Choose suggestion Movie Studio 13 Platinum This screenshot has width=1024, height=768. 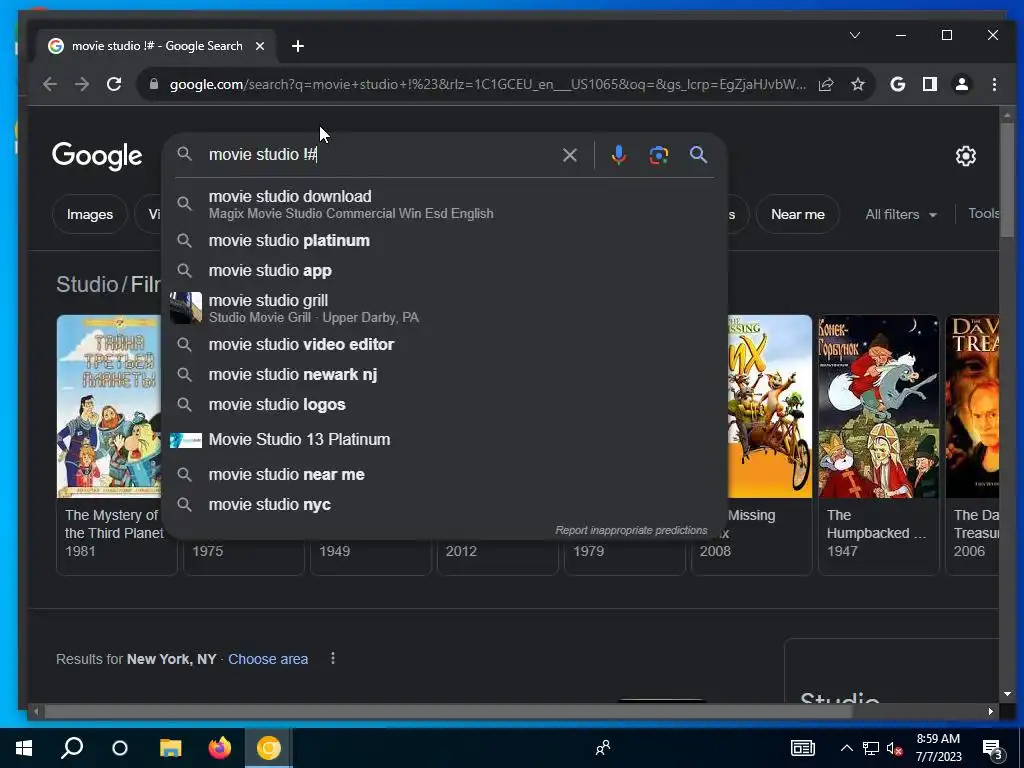coord(444,440)
